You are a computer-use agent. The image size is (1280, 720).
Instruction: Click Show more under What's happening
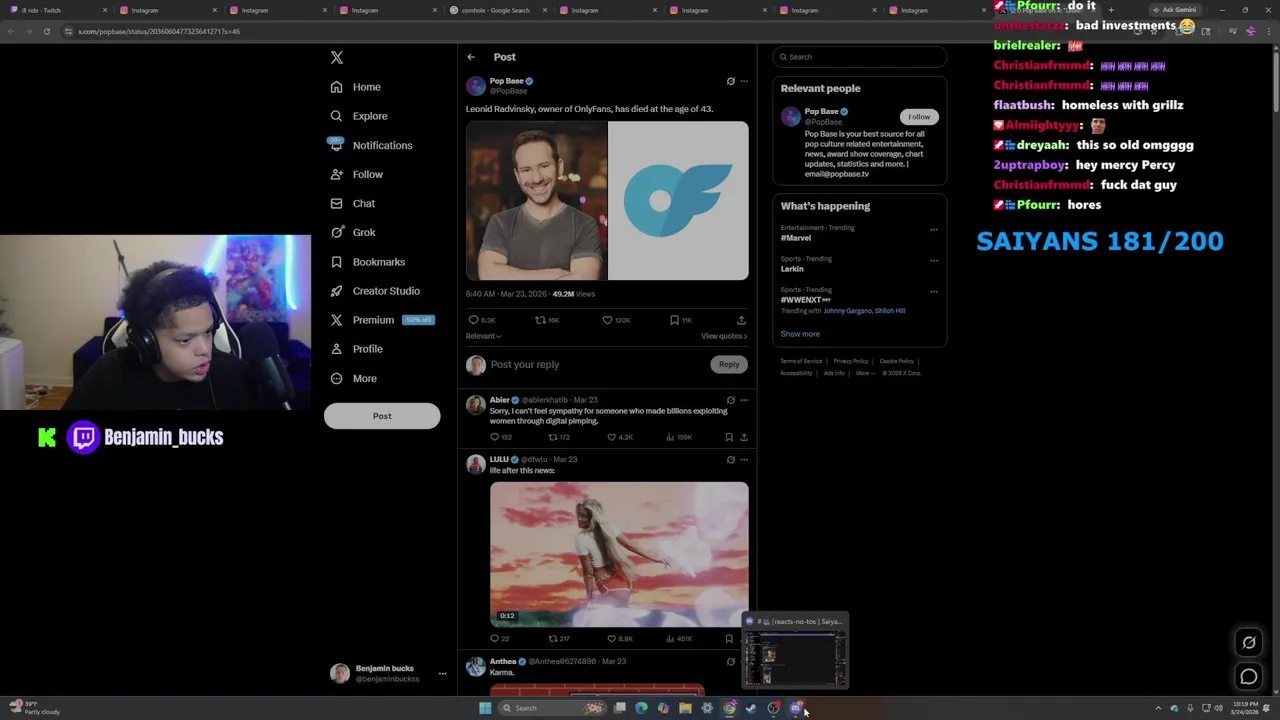[x=800, y=334]
